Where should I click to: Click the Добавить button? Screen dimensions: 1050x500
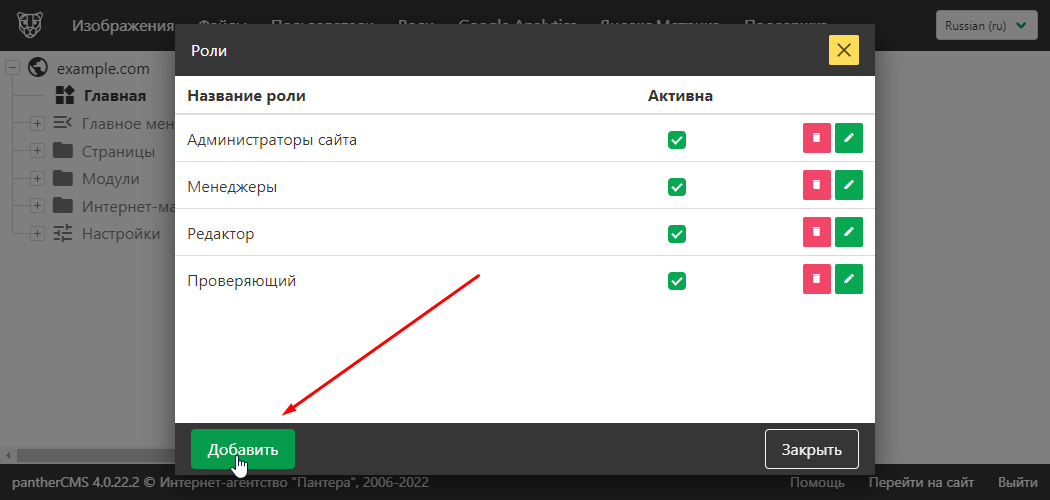tap(242, 450)
